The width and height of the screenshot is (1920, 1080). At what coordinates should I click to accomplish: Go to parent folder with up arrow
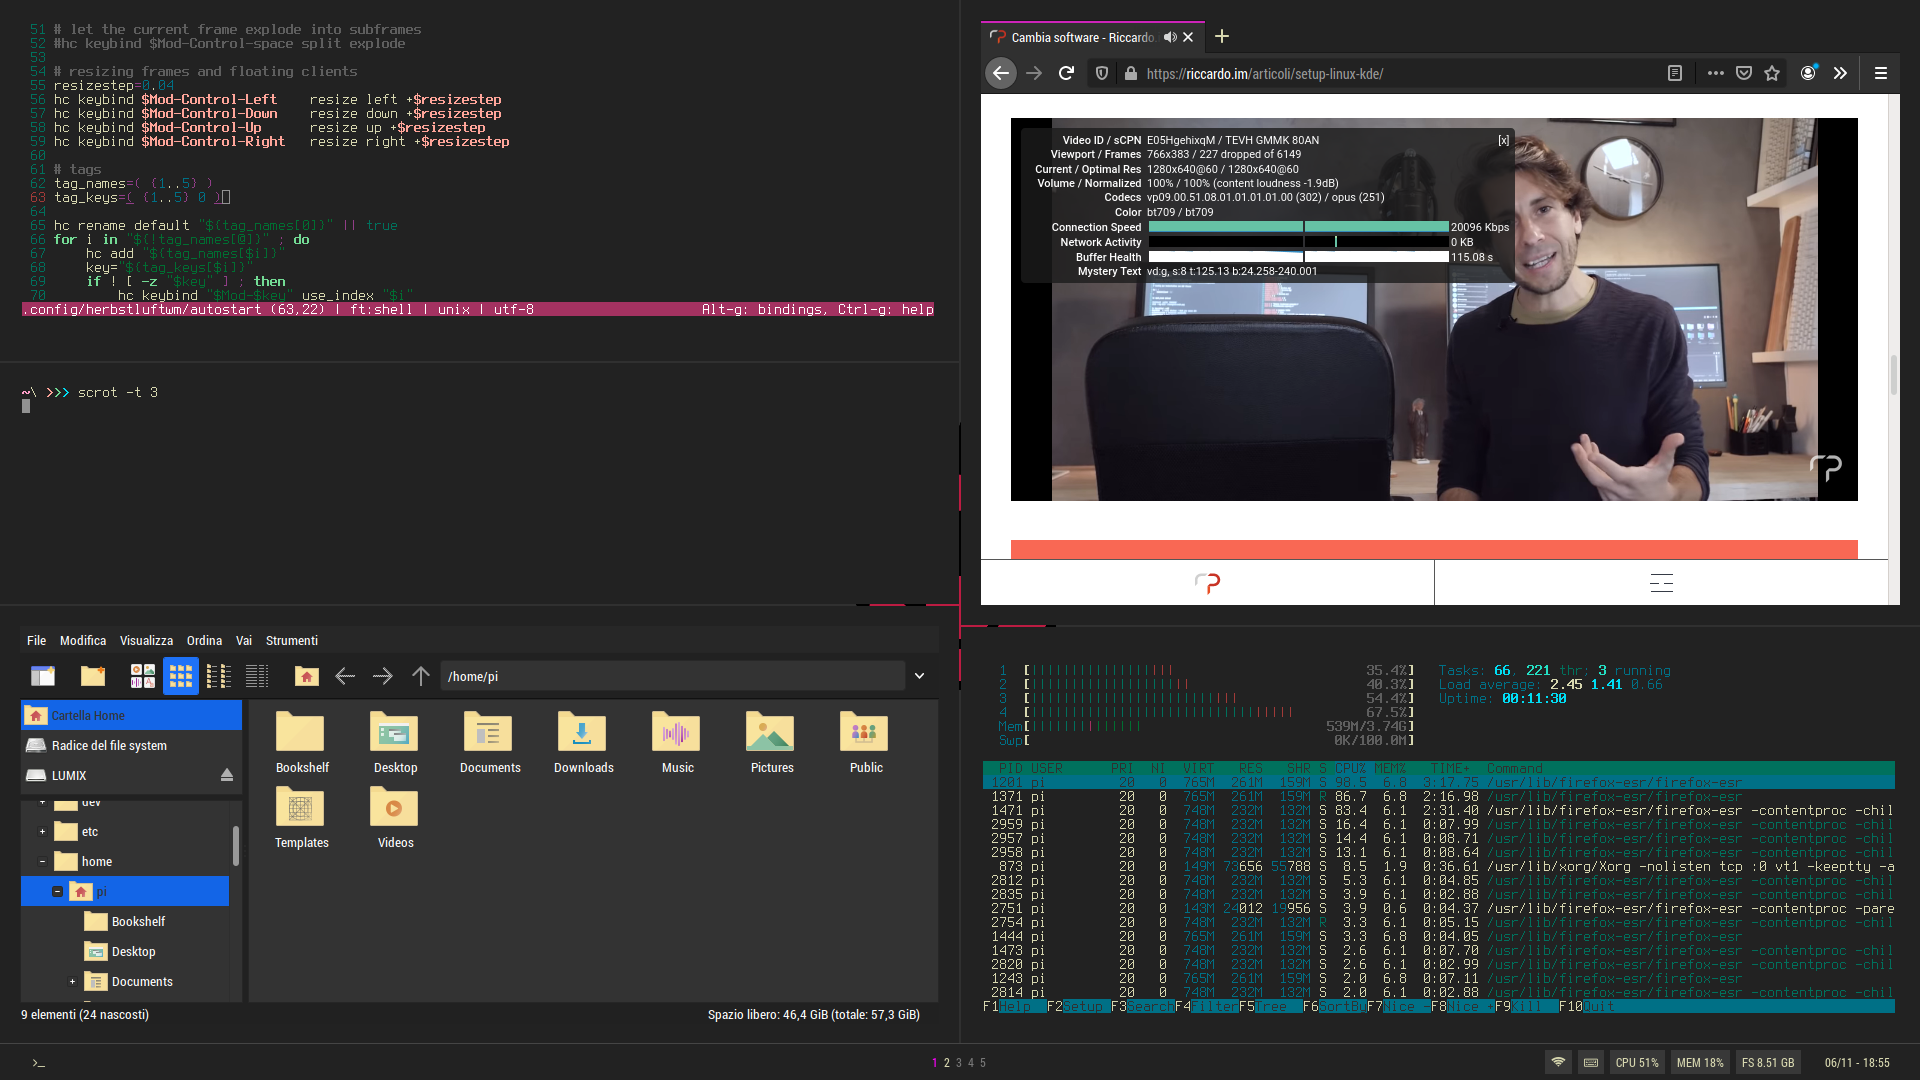tap(420, 676)
